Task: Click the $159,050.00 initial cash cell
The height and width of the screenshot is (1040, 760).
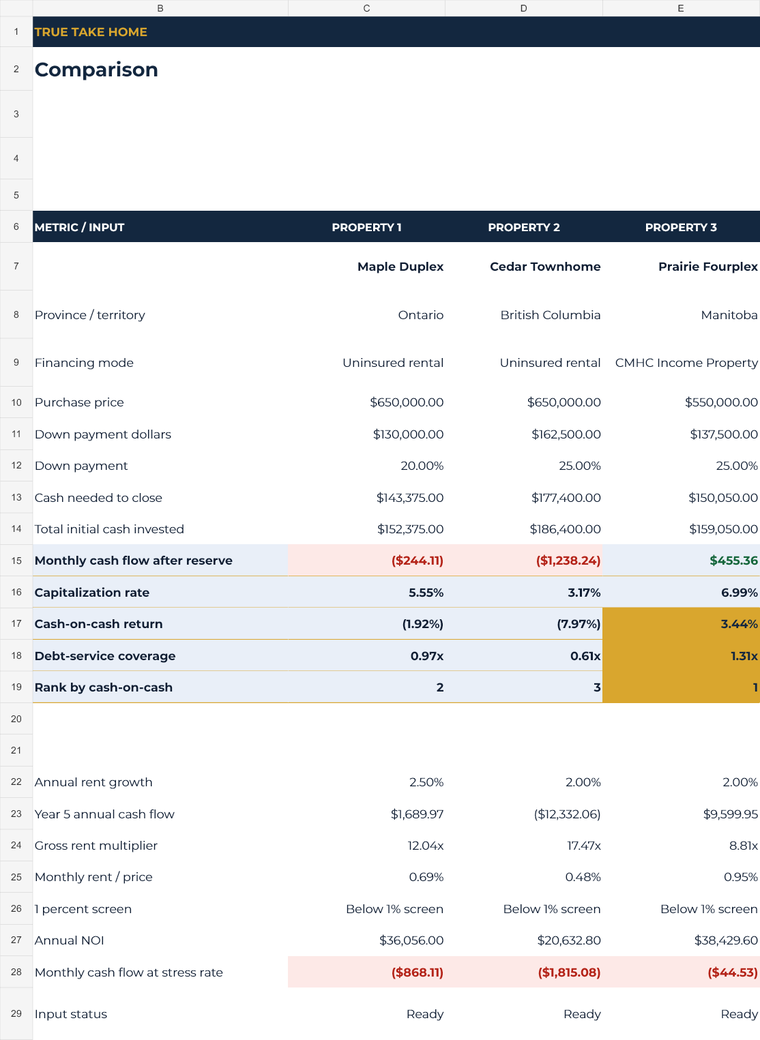Action: point(680,529)
